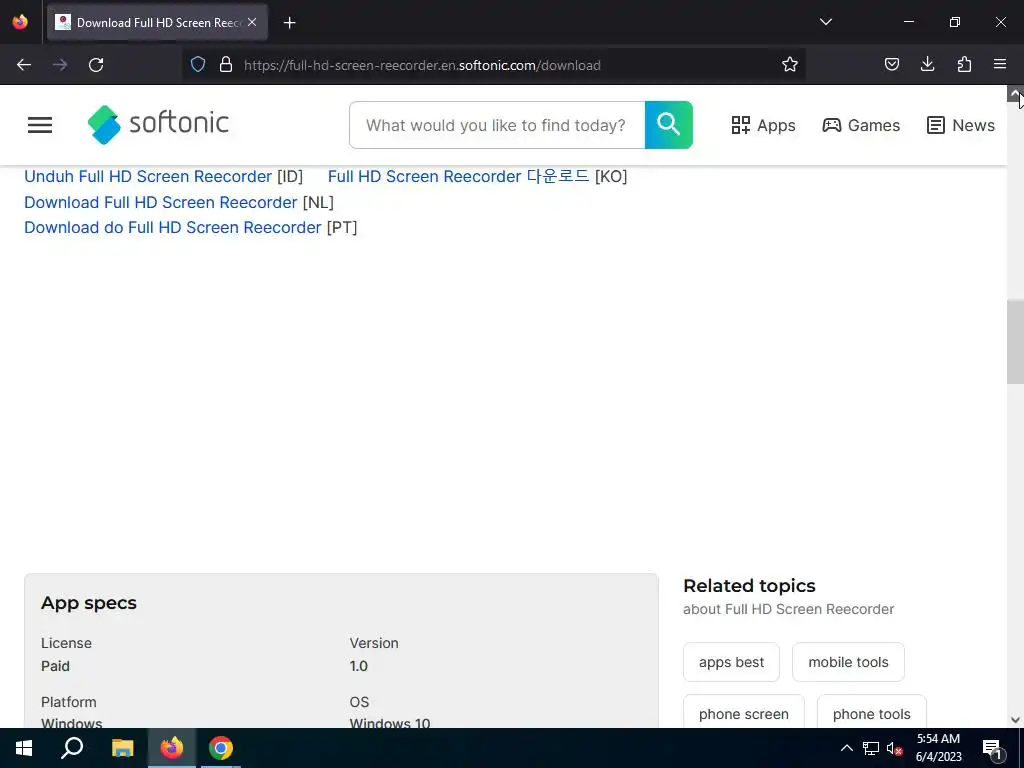Click the App specs heading

[89, 603]
